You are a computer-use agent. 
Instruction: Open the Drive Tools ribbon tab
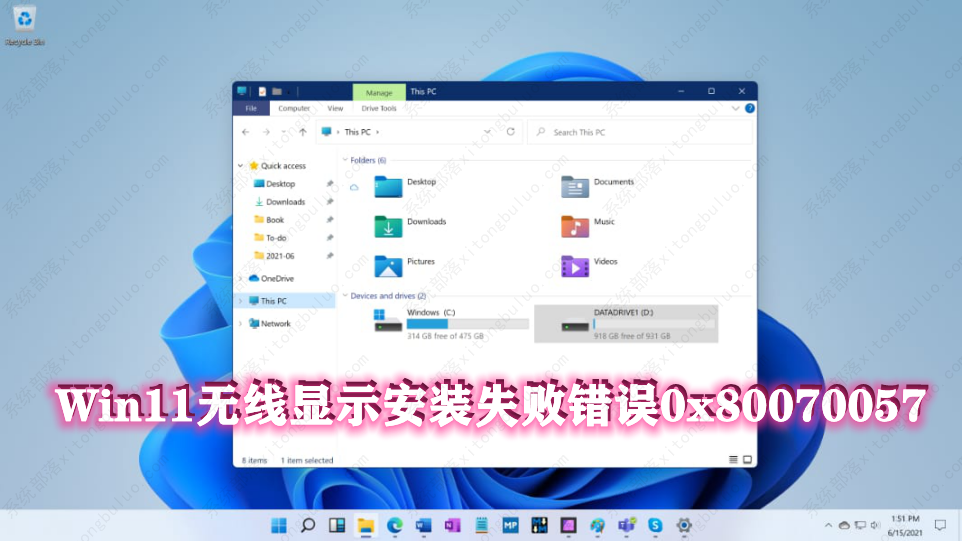[379, 108]
